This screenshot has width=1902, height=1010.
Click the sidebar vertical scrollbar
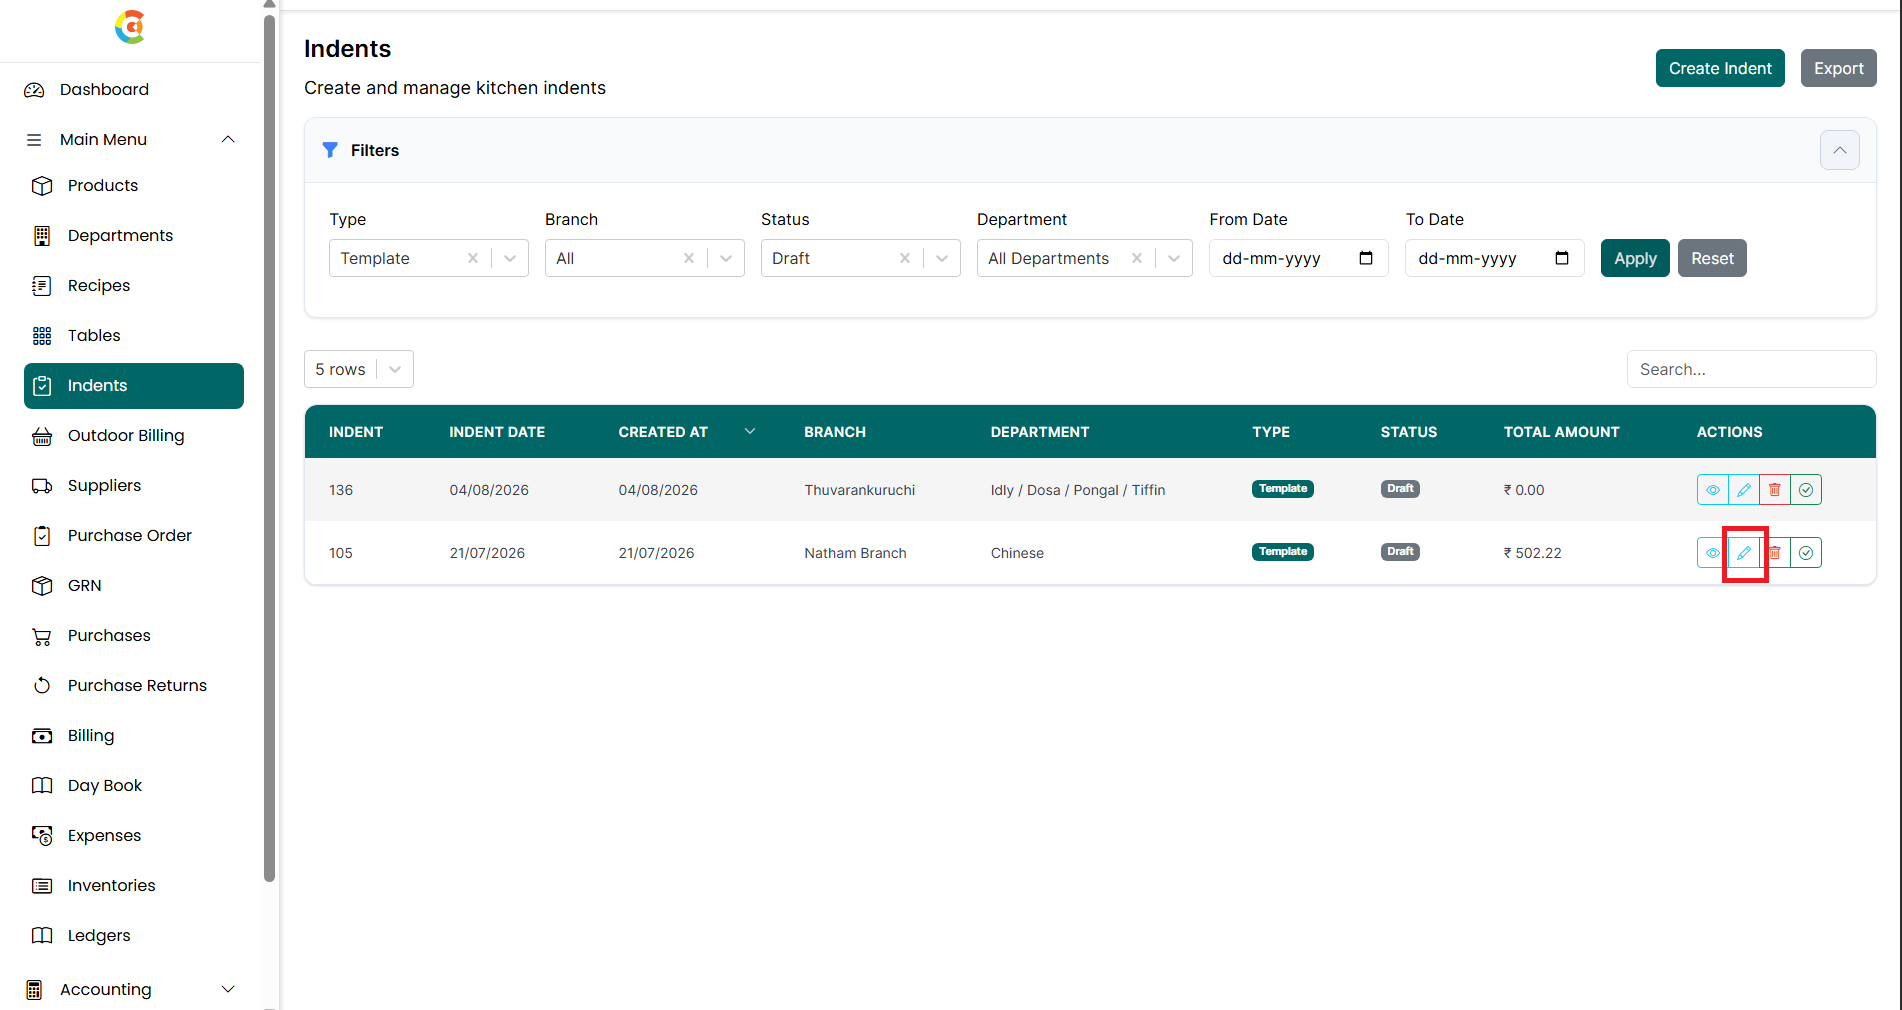coord(269,448)
